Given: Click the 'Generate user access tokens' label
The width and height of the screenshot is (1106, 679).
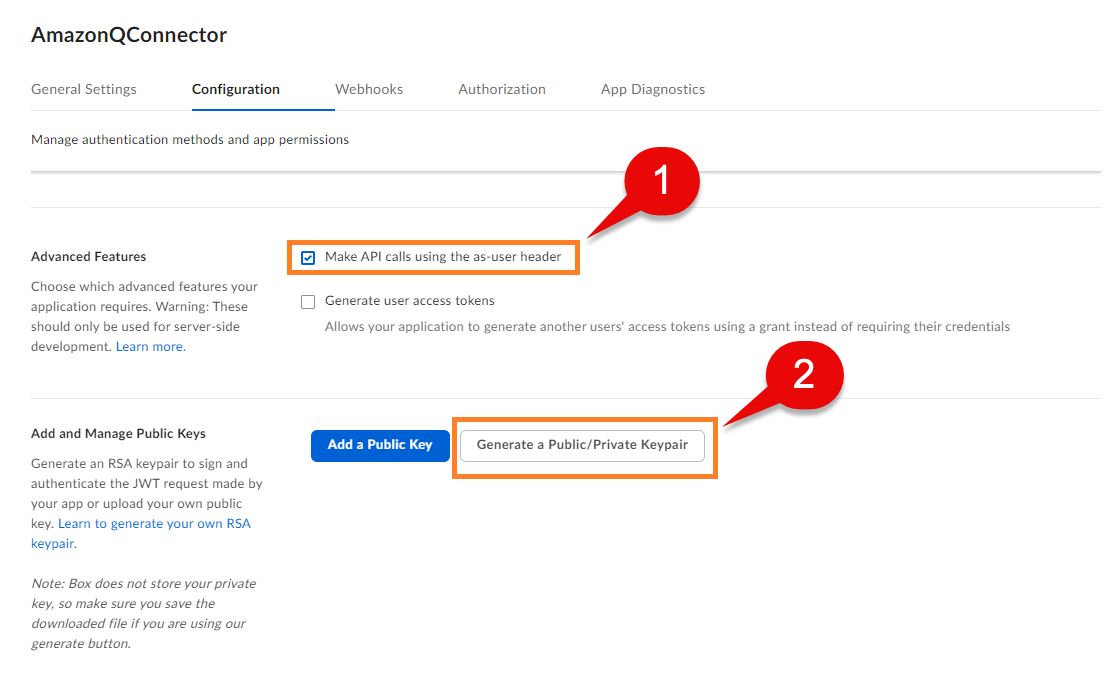Looking at the screenshot, I should (410, 301).
